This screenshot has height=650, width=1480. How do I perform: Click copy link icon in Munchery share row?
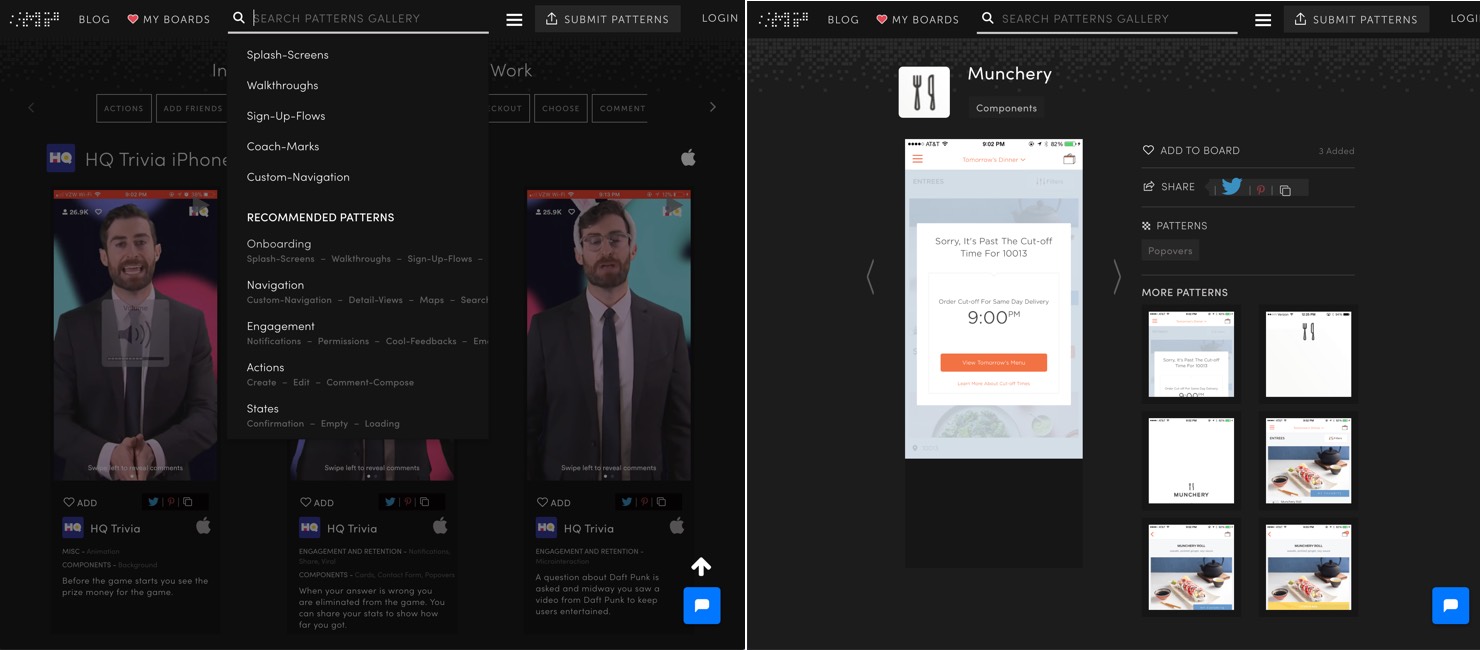click(x=1285, y=190)
